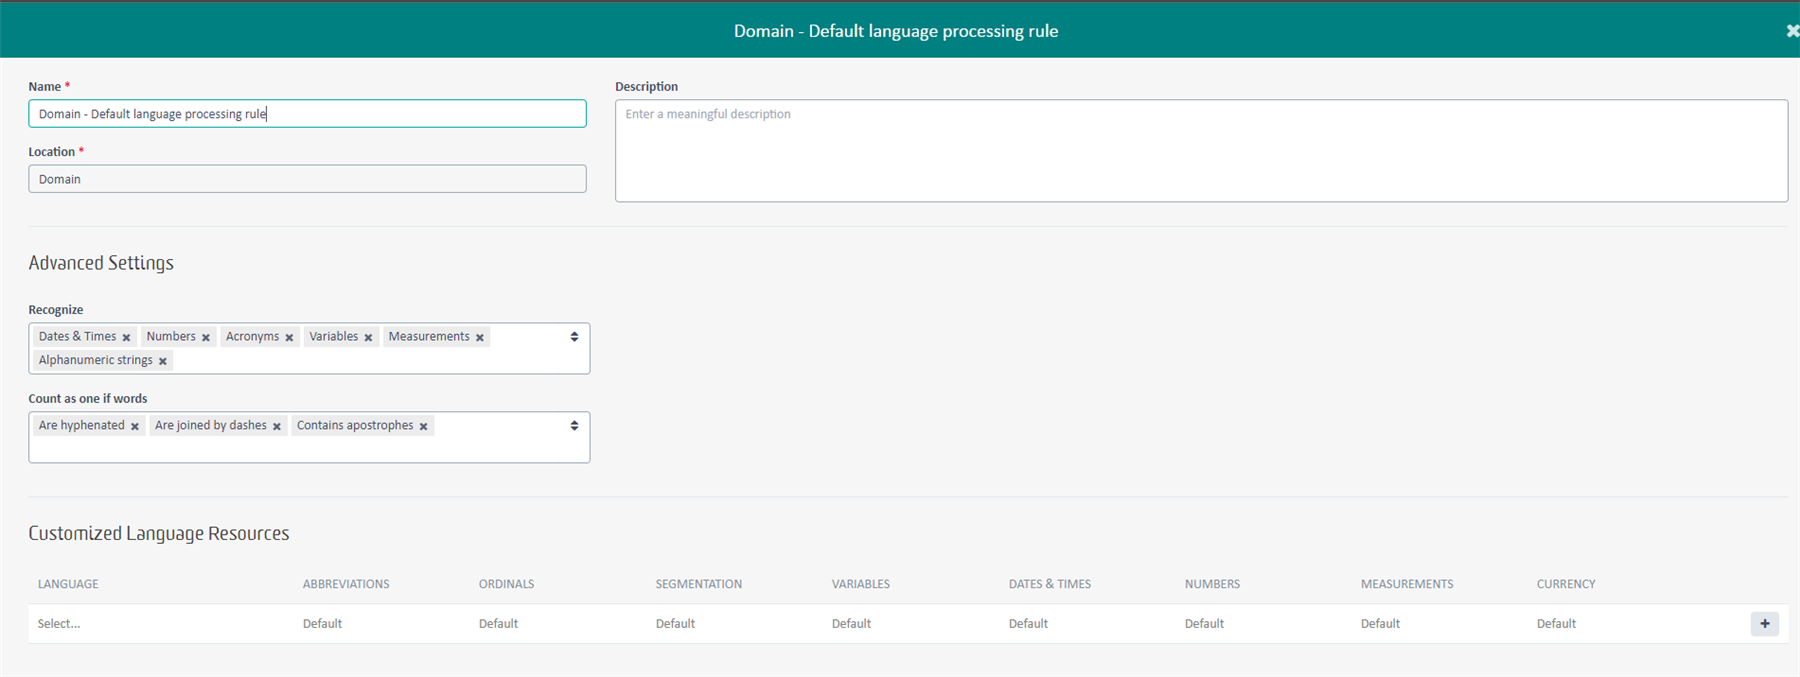
Task: Click into the Description text area
Action: pos(1200,151)
